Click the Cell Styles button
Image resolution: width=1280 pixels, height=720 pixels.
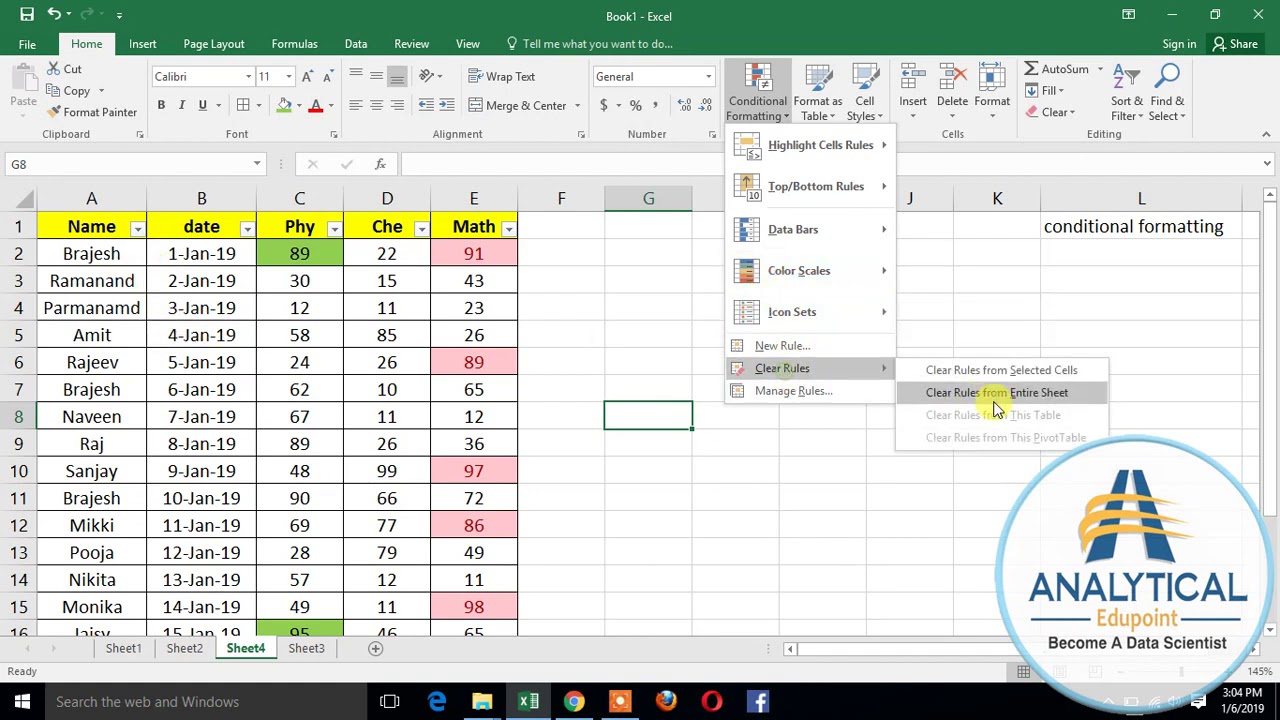[x=865, y=93]
